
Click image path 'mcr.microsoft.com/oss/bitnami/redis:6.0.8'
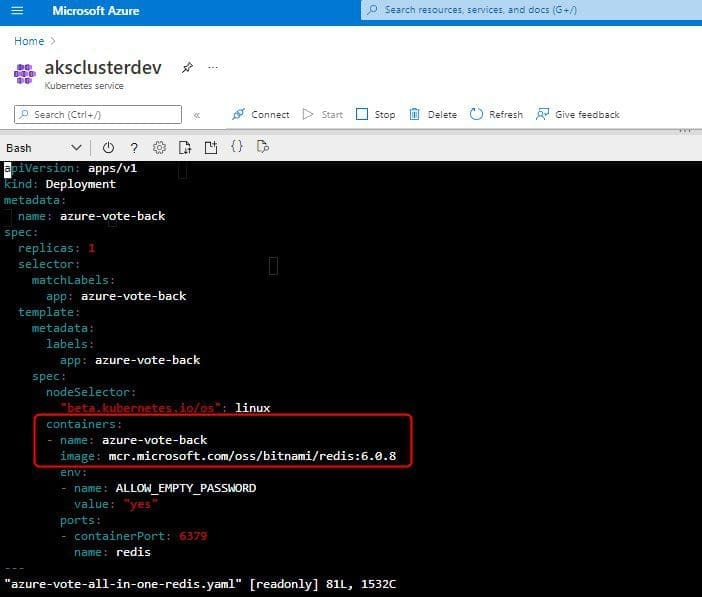[252, 456]
